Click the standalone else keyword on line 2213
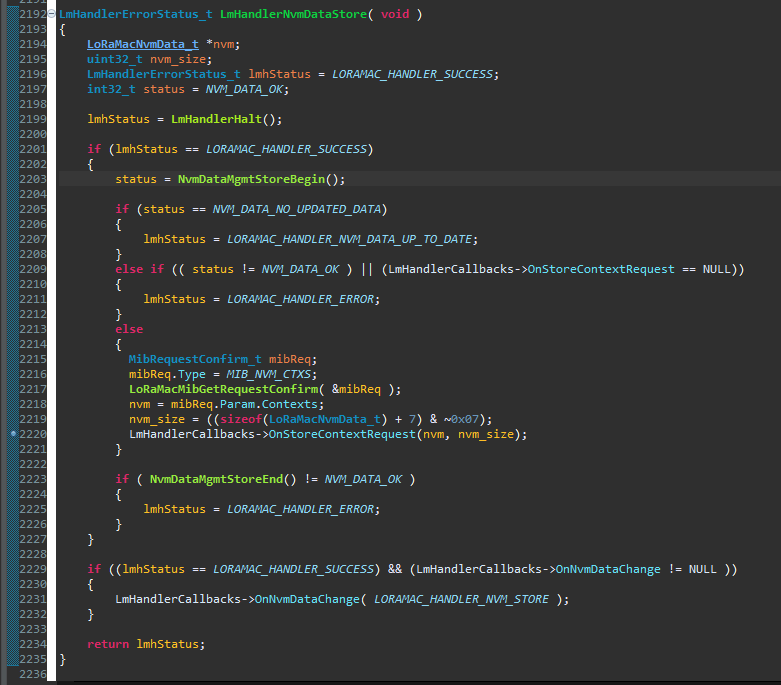 (x=129, y=329)
